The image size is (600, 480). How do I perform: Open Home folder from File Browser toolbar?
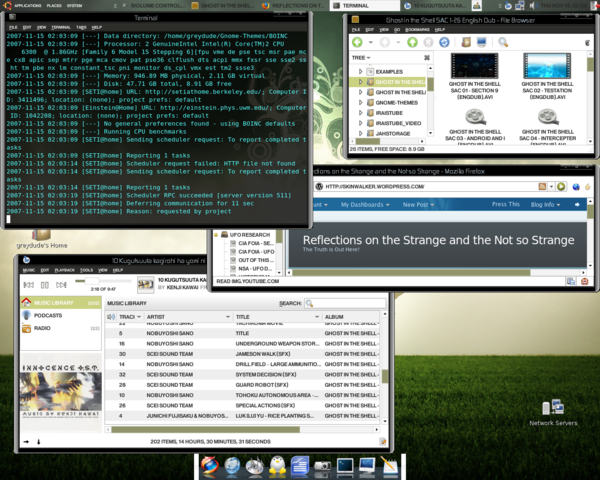click(x=466, y=42)
